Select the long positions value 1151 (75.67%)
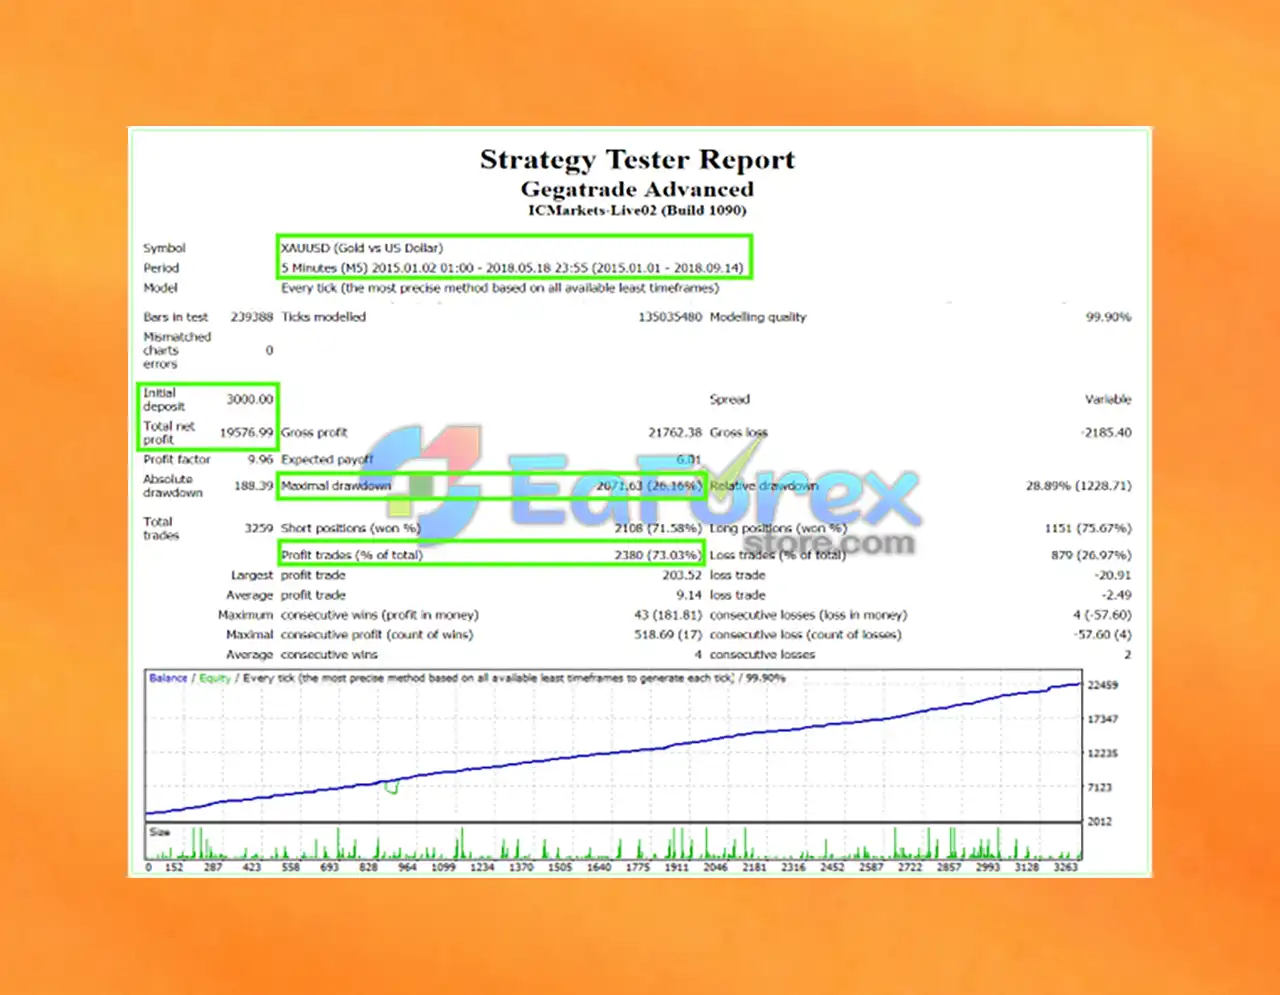 coord(1088,528)
